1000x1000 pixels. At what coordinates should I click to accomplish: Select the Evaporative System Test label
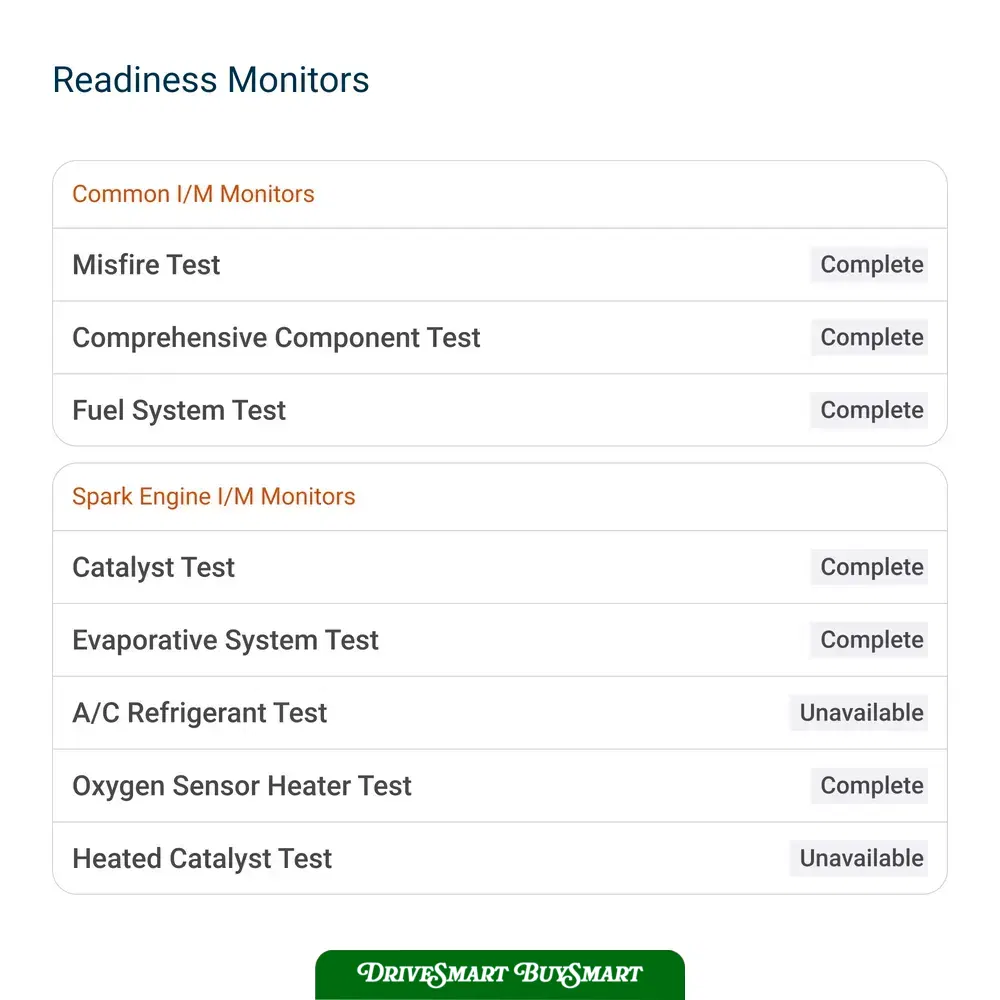225,640
